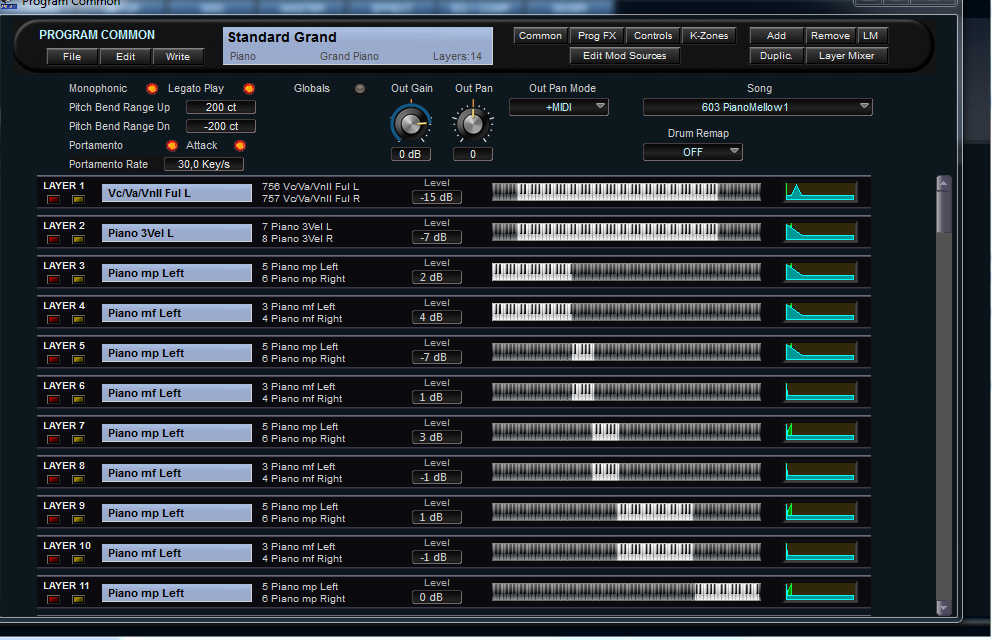
Task: Switch to the Prog FX tab
Action: 596,36
